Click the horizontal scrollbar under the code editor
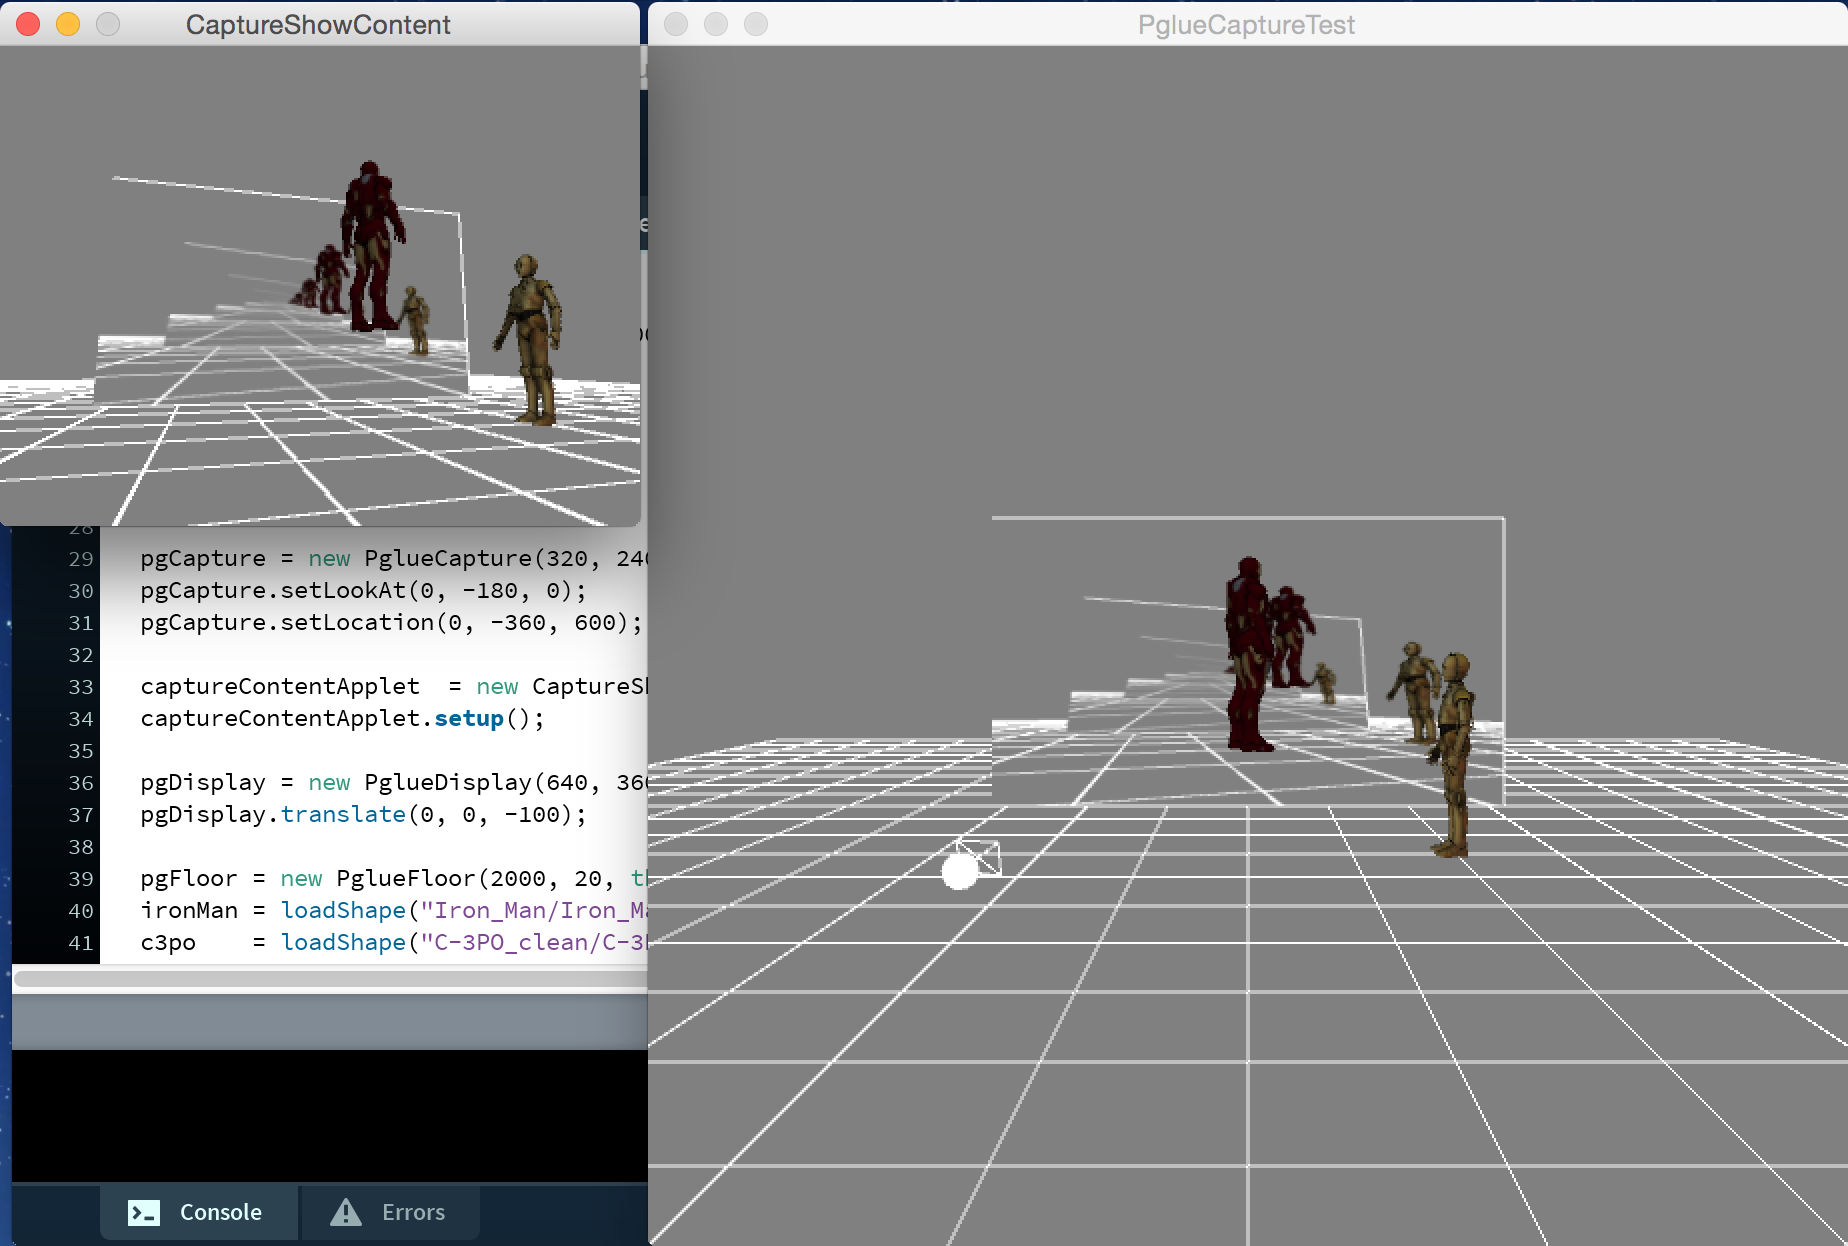Image resolution: width=1848 pixels, height=1246 pixels. click(x=330, y=979)
